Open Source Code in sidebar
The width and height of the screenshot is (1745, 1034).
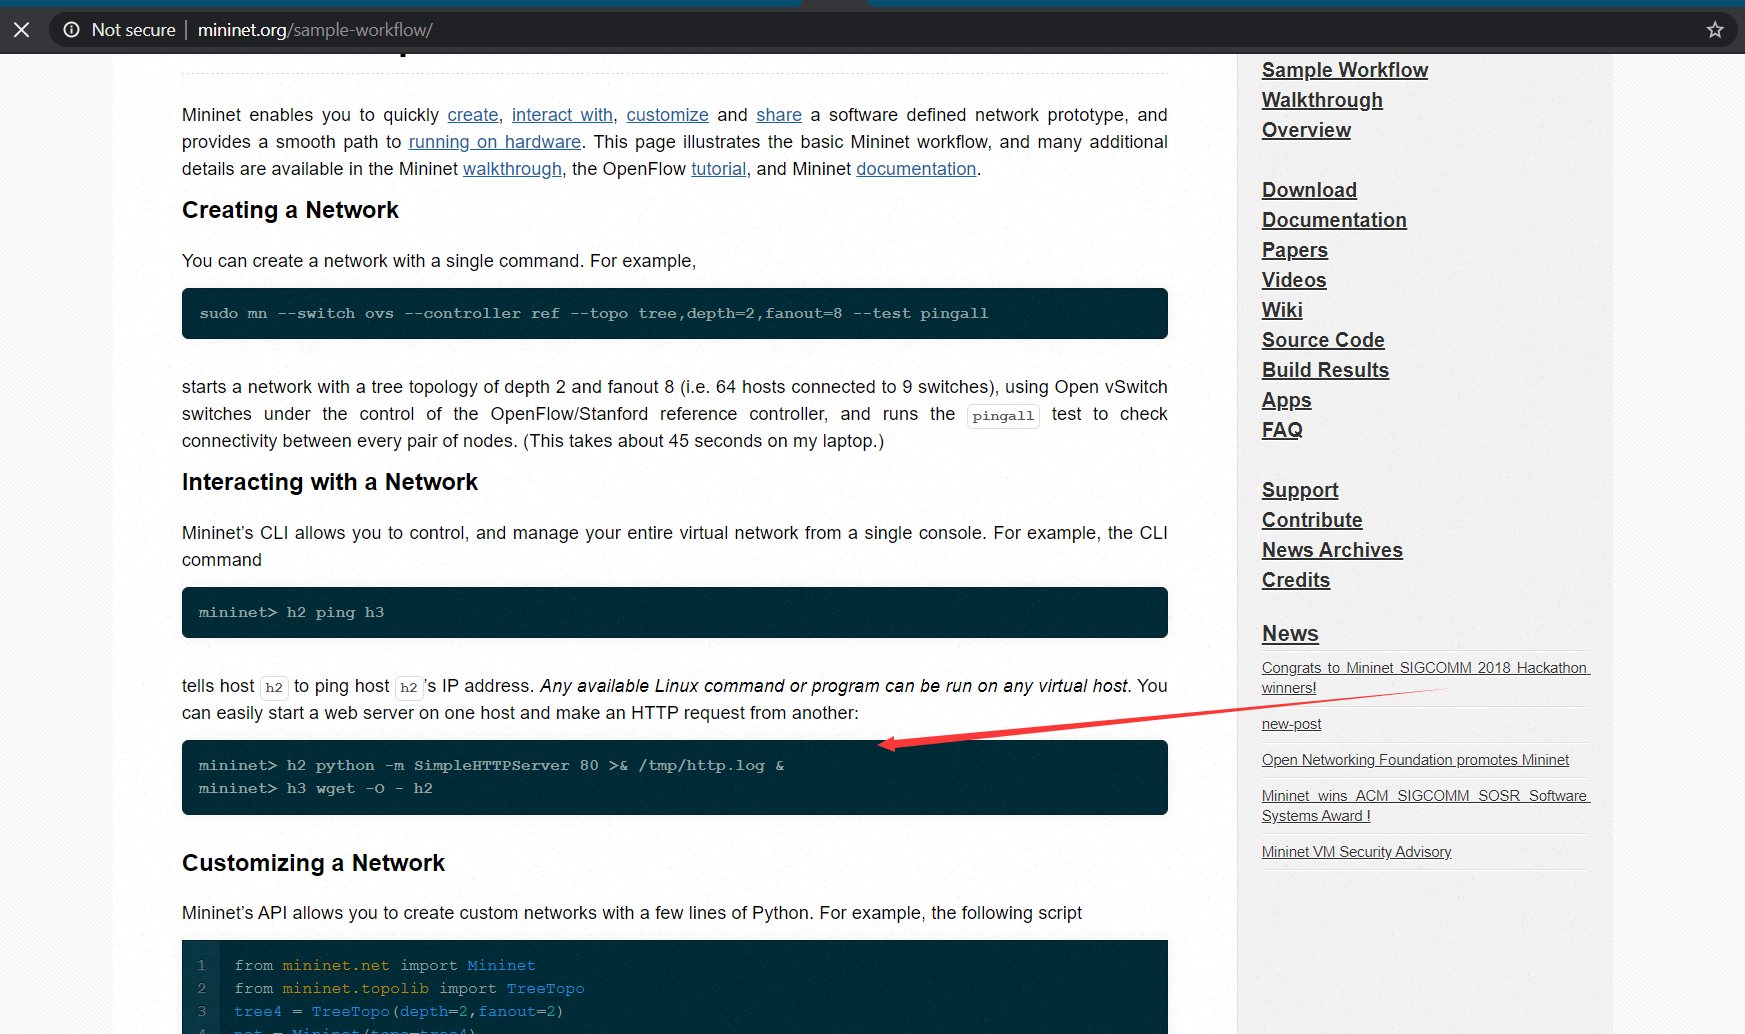[1323, 340]
